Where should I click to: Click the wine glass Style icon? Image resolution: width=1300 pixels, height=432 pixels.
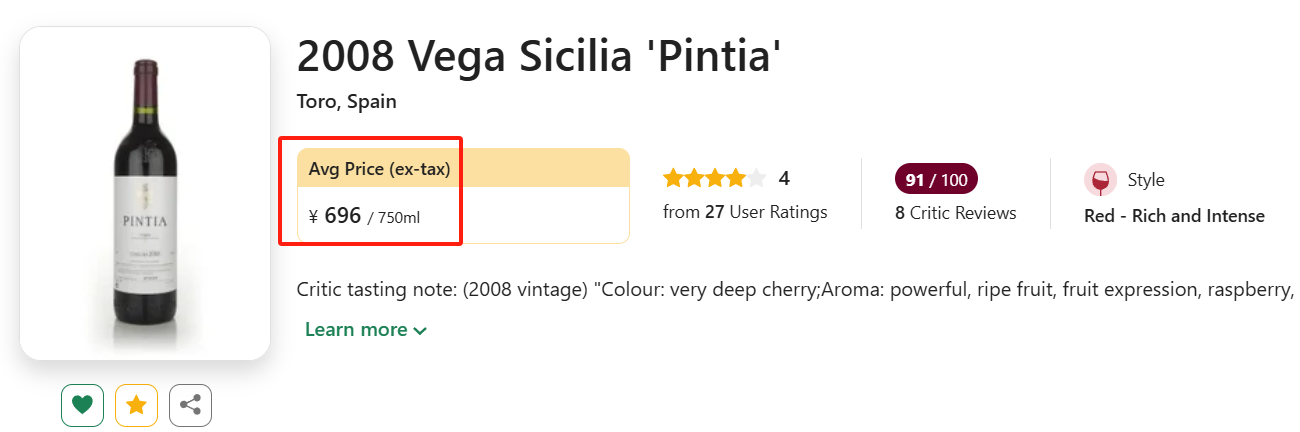pyautogui.click(x=1100, y=181)
